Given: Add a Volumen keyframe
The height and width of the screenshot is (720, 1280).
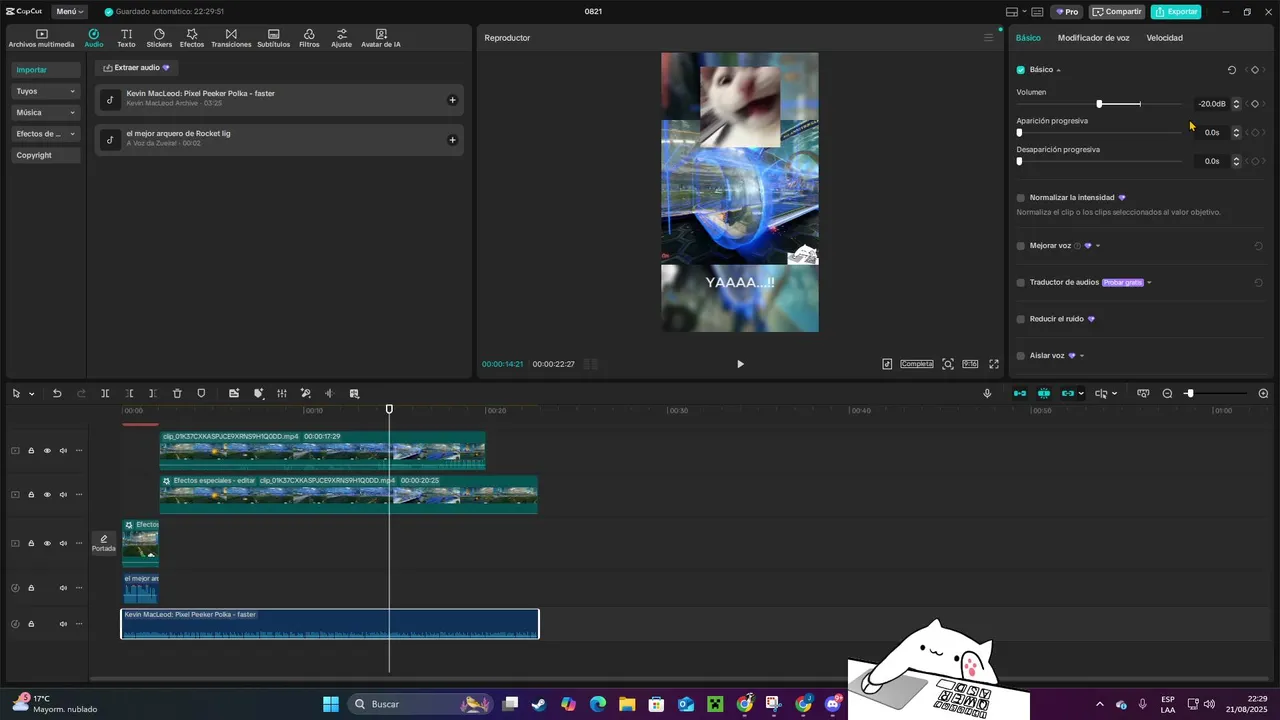Looking at the screenshot, I should (x=1255, y=104).
